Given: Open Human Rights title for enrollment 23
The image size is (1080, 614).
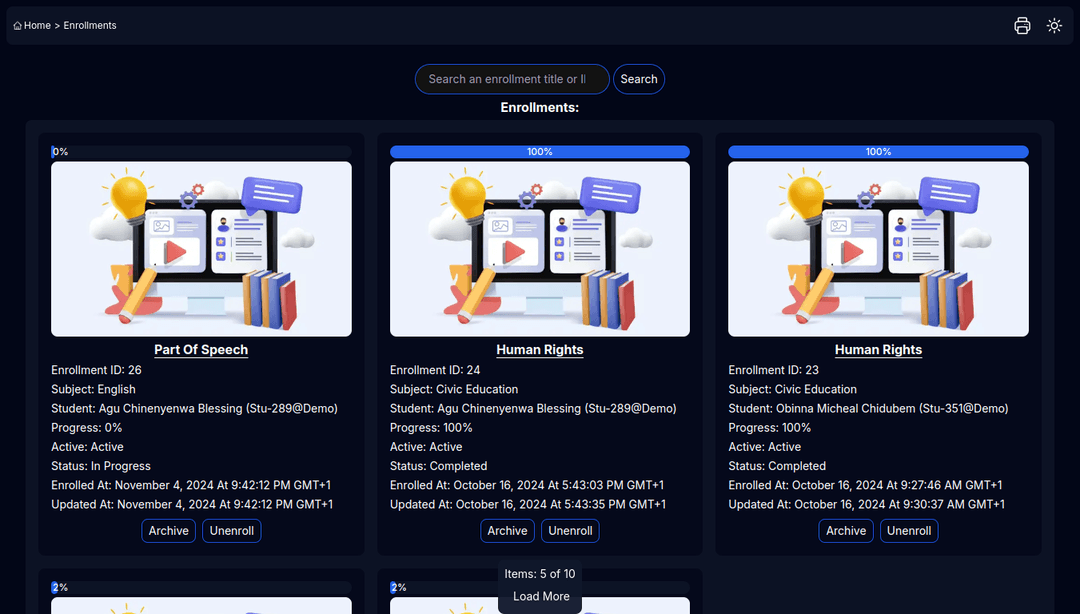Looking at the screenshot, I should click(878, 350).
